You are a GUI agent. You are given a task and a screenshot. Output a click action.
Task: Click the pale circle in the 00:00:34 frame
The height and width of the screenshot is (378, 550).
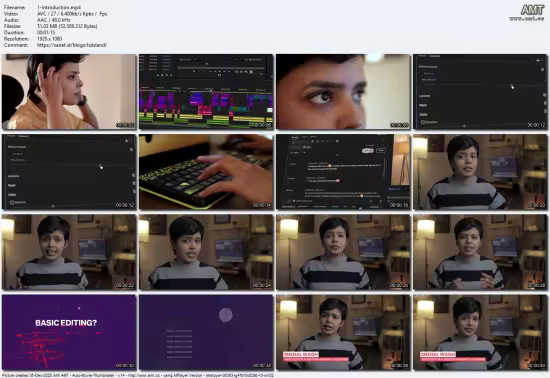[226, 315]
